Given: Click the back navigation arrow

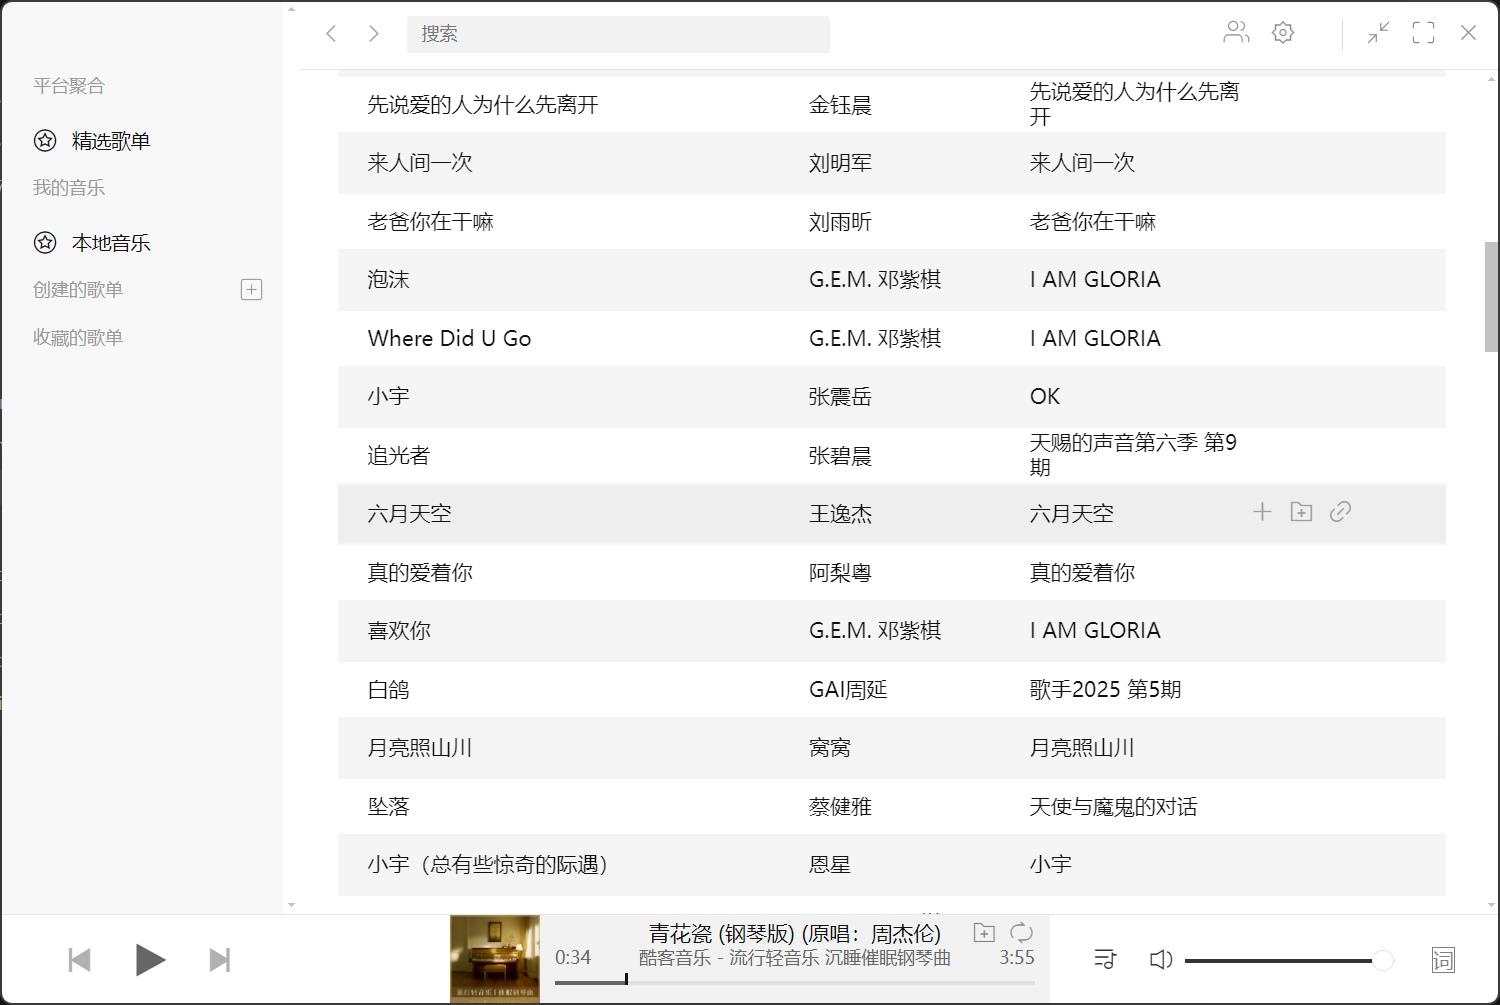Looking at the screenshot, I should pyautogui.click(x=331, y=33).
